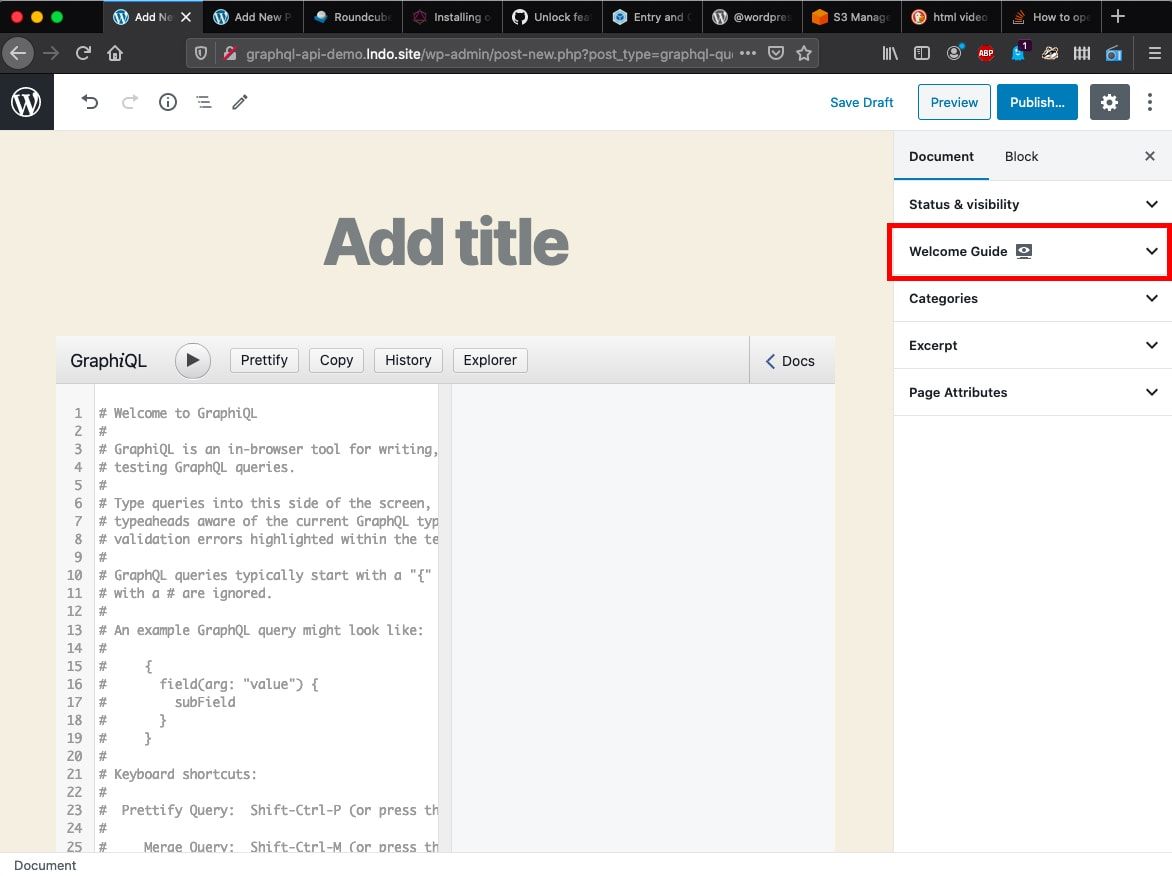Click Save Draft link
This screenshot has height=876, width=1172.
pos(861,101)
